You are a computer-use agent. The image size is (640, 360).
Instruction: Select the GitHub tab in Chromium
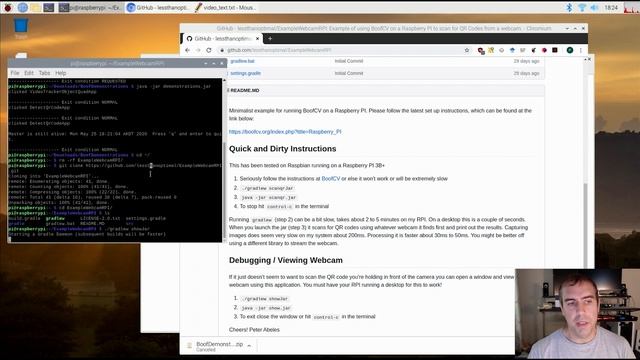pos(222,38)
